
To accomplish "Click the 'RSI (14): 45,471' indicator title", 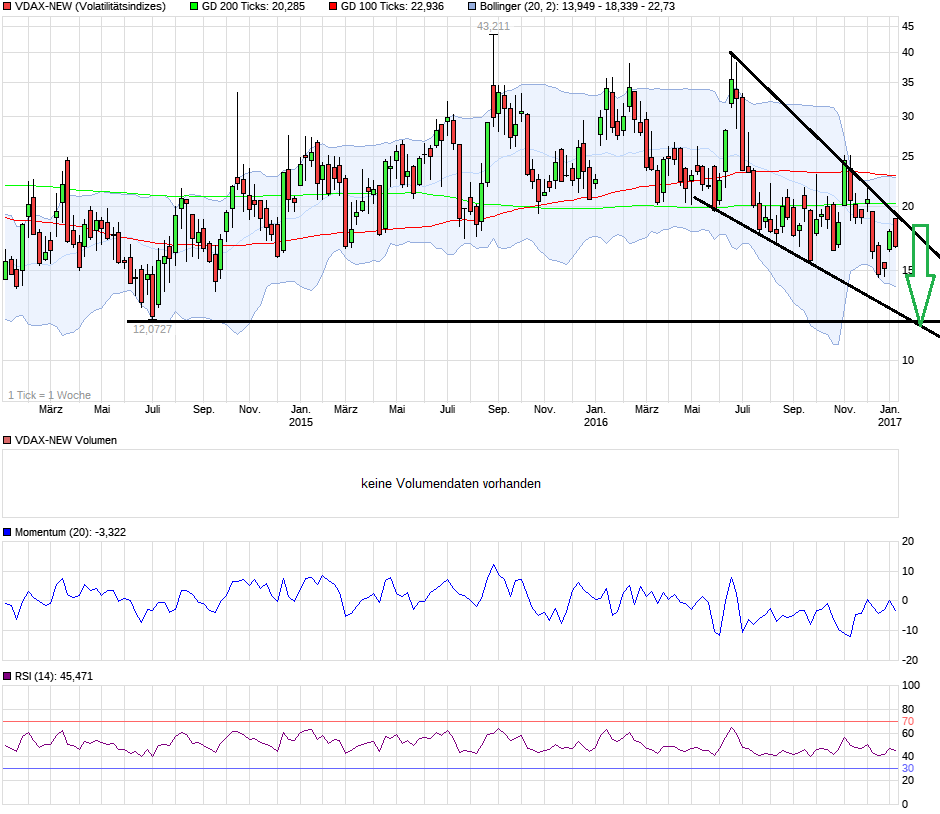I will click(54, 677).
